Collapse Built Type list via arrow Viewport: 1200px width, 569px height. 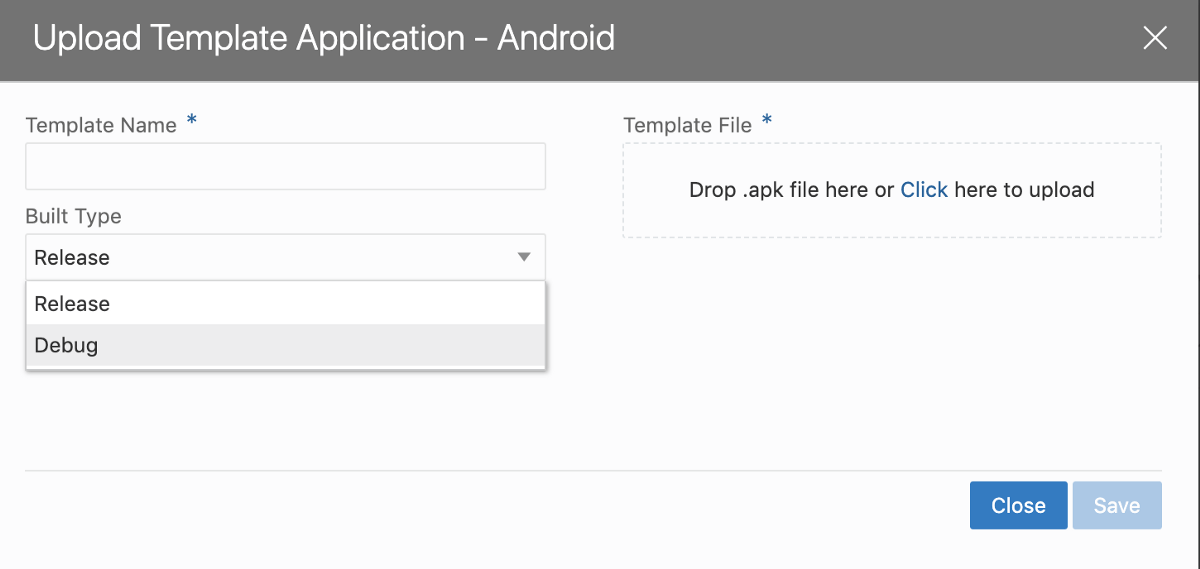[x=524, y=258]
